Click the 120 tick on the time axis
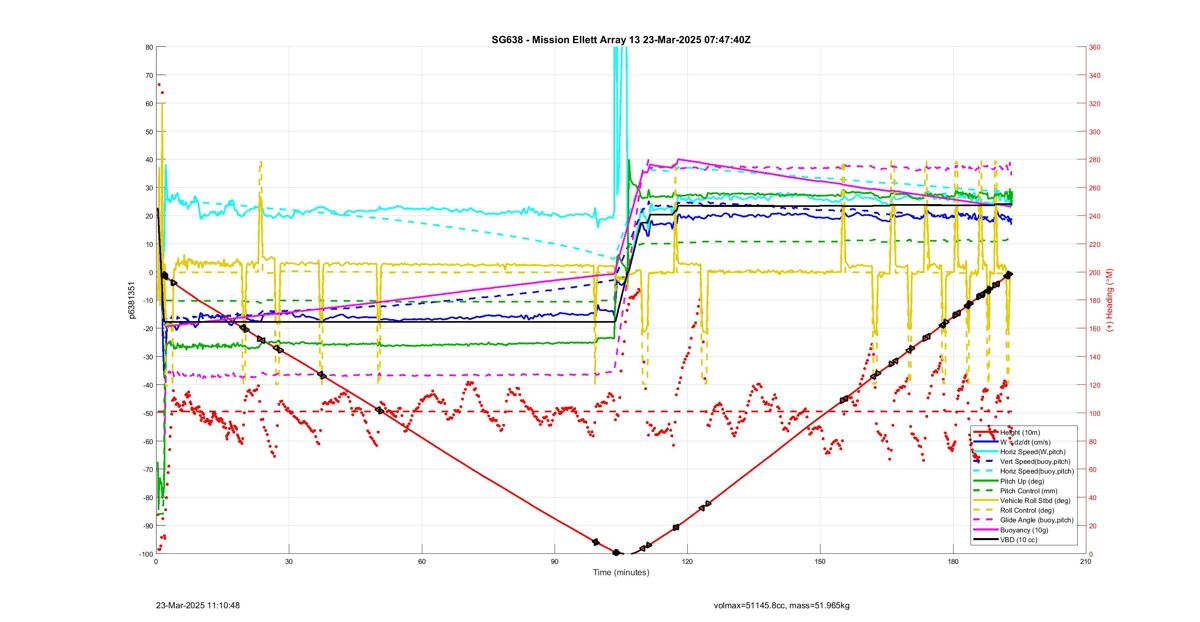The image size is (1200, 622). point(687,562)
